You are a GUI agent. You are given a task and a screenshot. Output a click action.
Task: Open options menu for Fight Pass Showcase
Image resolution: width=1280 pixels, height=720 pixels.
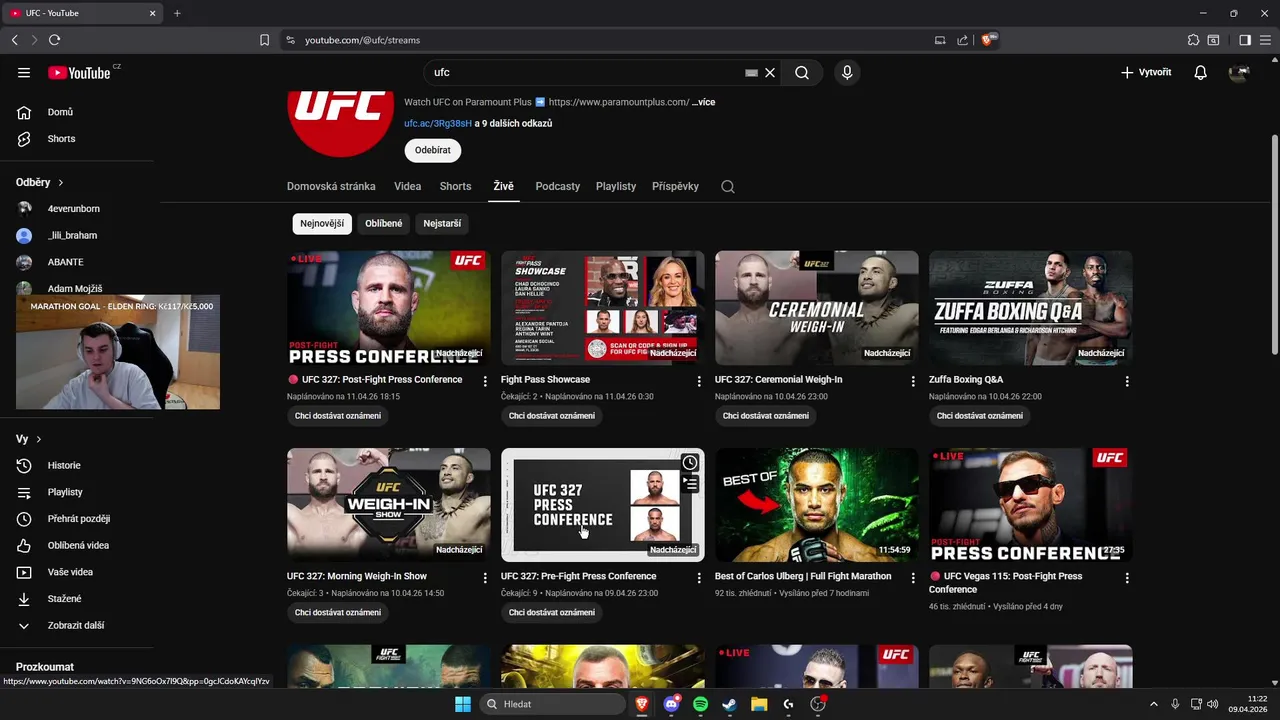click(x=699, y=381)
